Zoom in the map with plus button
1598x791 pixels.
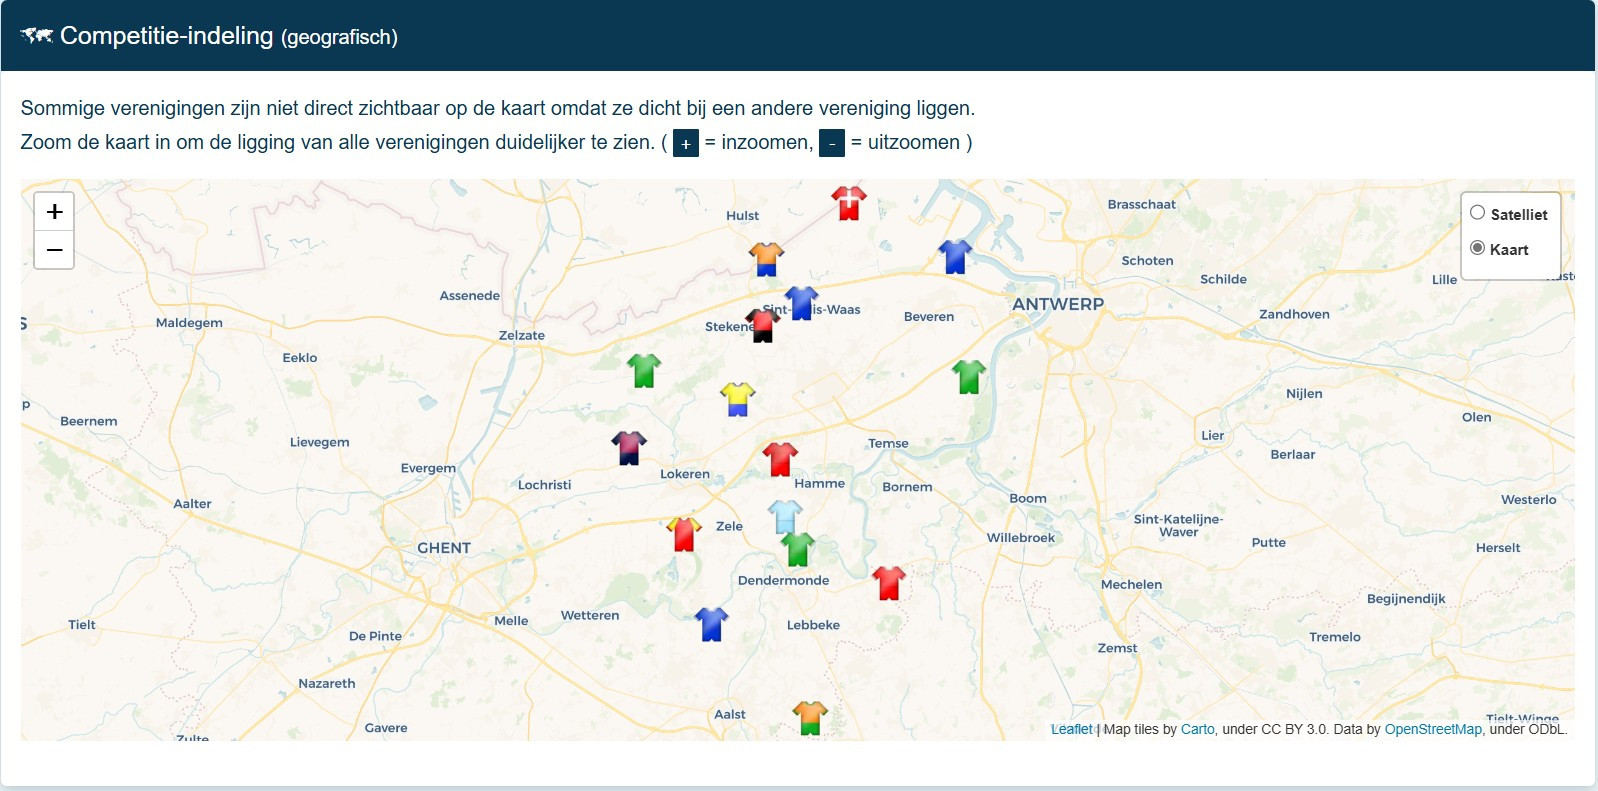[55, 212]
